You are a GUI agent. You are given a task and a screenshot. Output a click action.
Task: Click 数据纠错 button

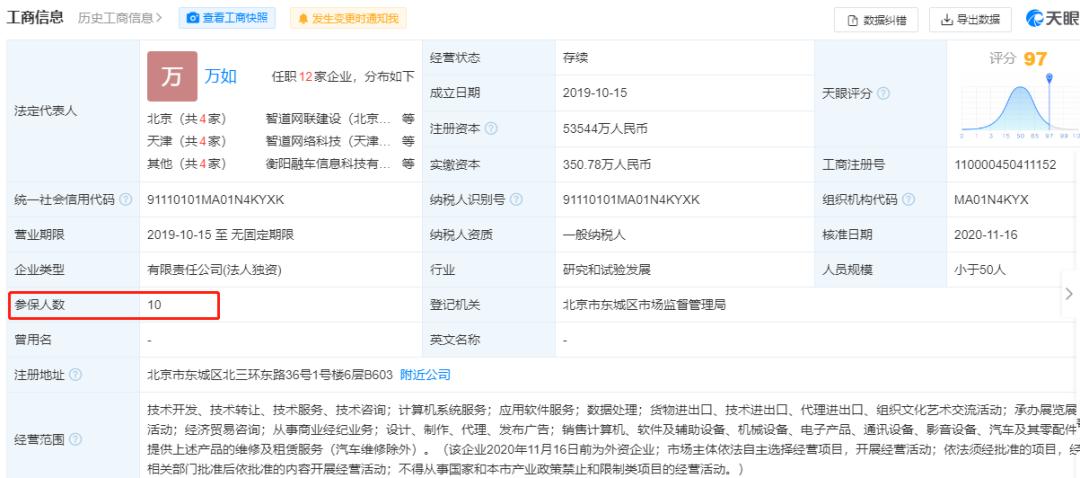coord(875,20)
